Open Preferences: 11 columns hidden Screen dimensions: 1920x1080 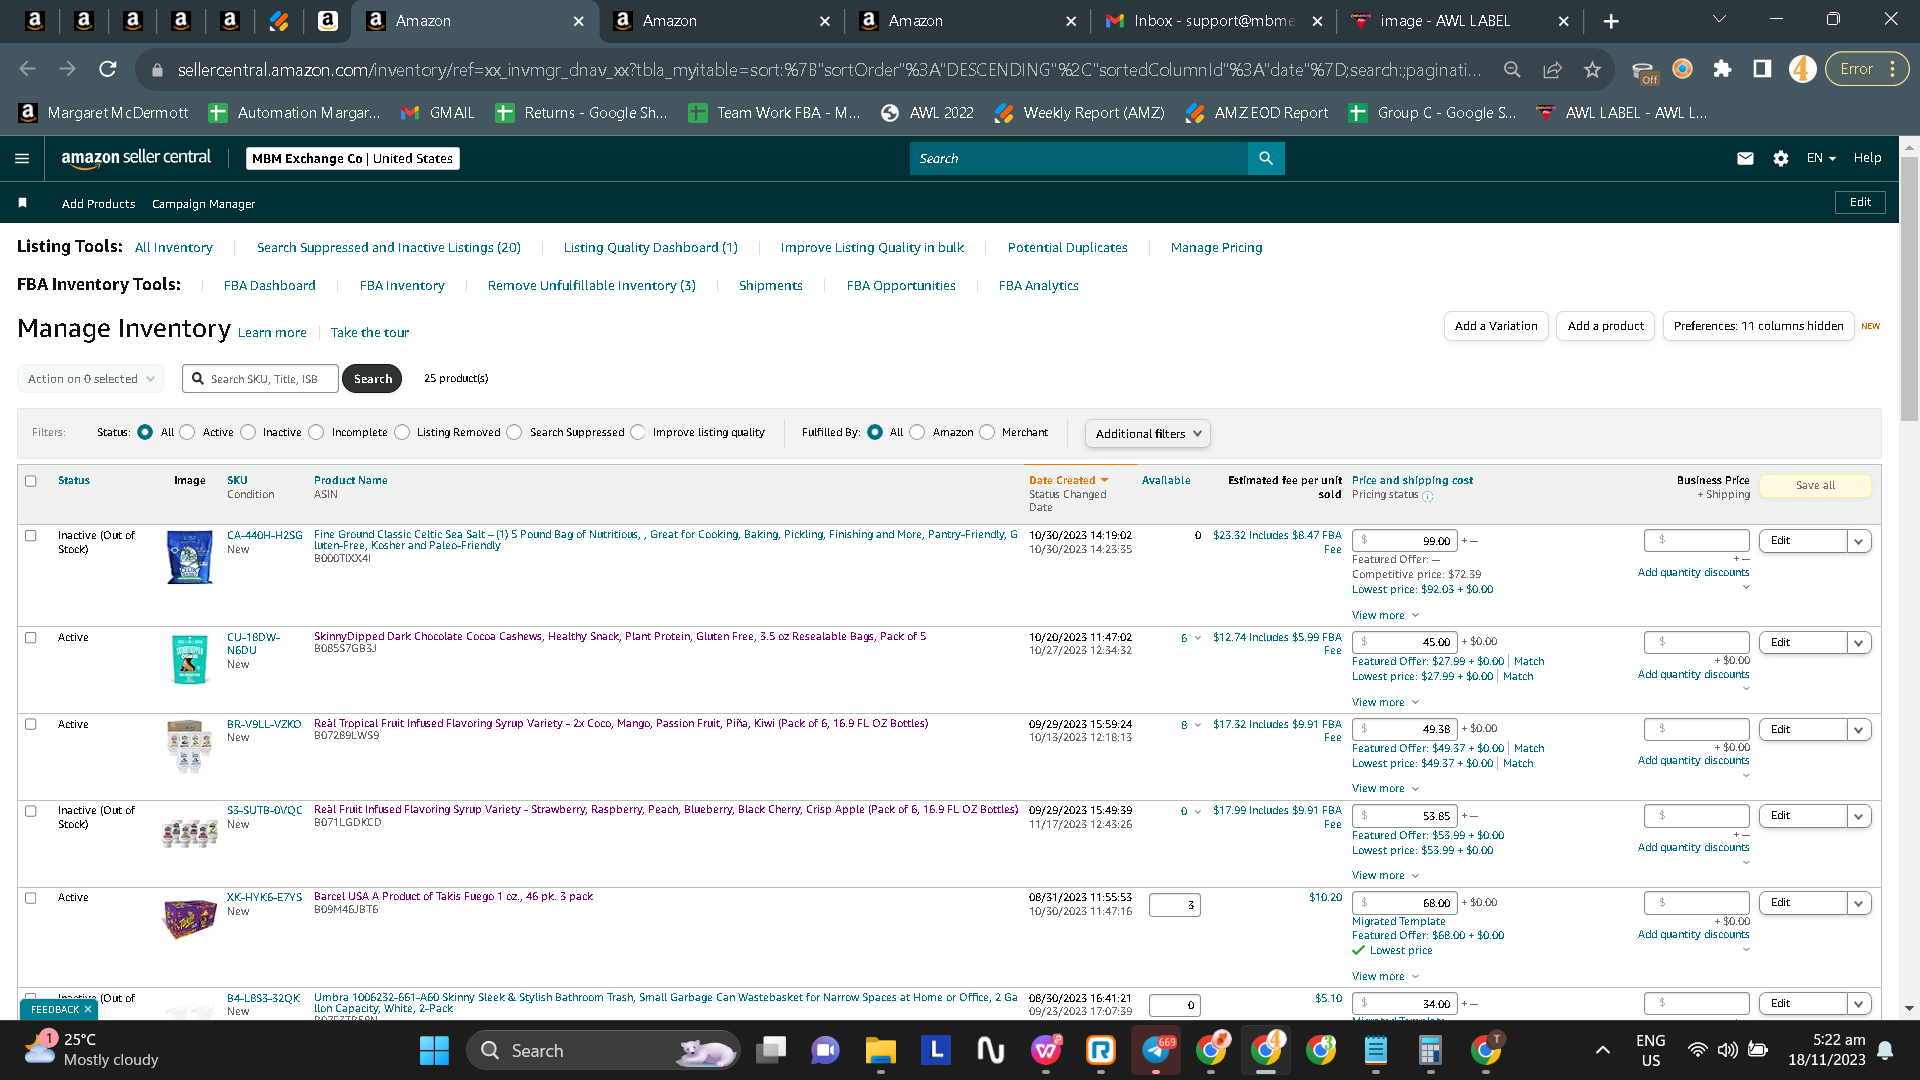click(1758, 326)
